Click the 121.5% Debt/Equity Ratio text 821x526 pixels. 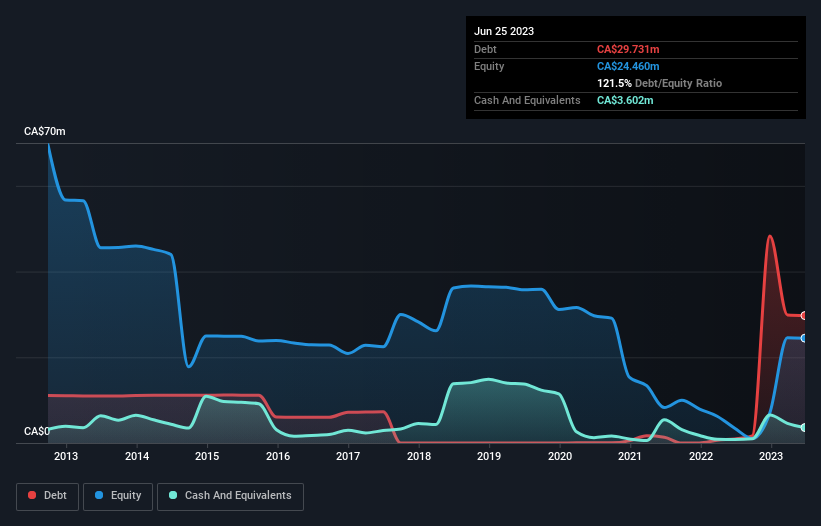point(659,83)
